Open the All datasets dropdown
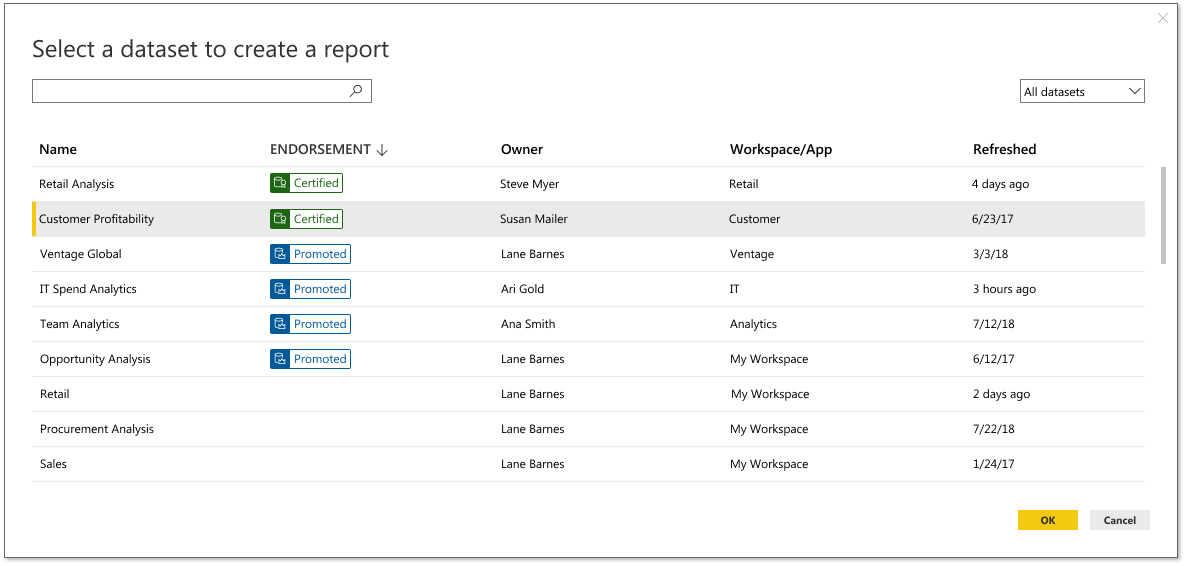1188x566 pixels. click(x=1082, y=92)
